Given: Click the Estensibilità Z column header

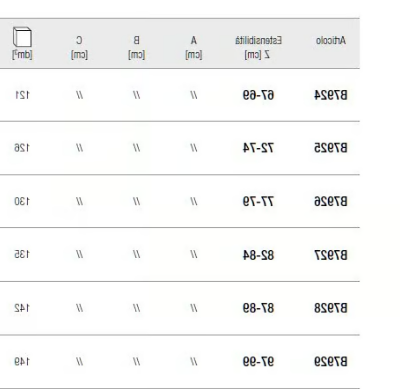Looking at the screenshot, I should pos(258,47).
